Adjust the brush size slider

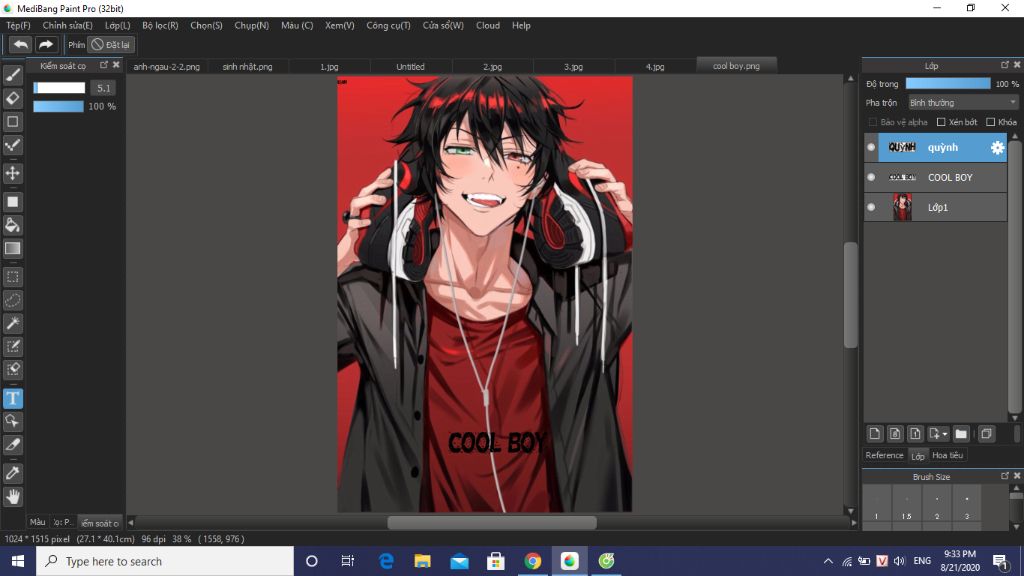click(x=59, y=88)
